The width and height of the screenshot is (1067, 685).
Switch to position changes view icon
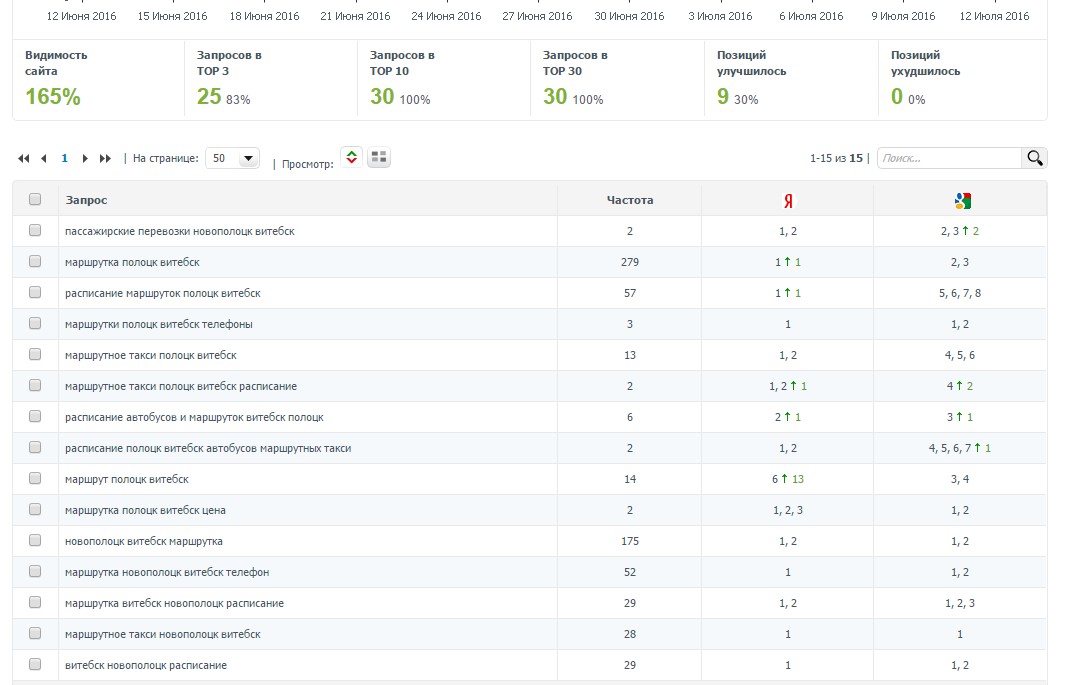pos(351,157)
